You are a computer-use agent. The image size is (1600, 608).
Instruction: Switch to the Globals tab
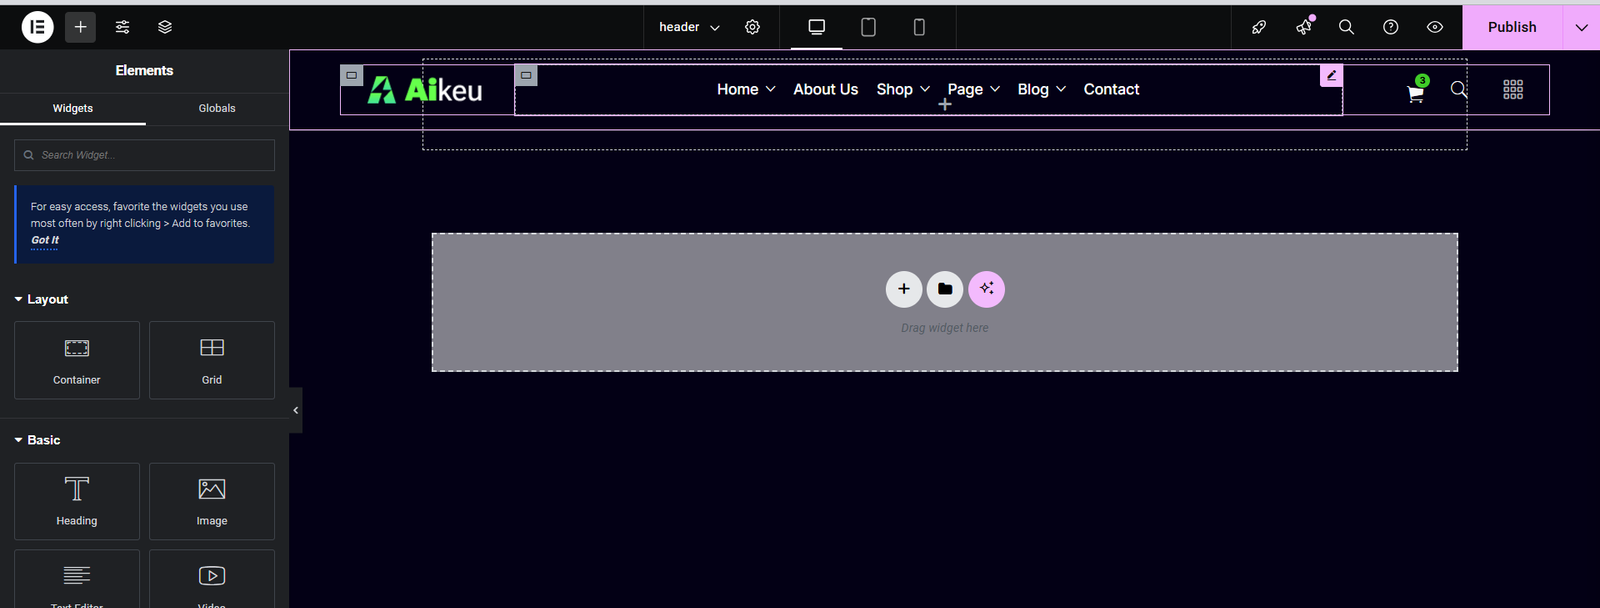pyautogui.click(x=217, y=108)
